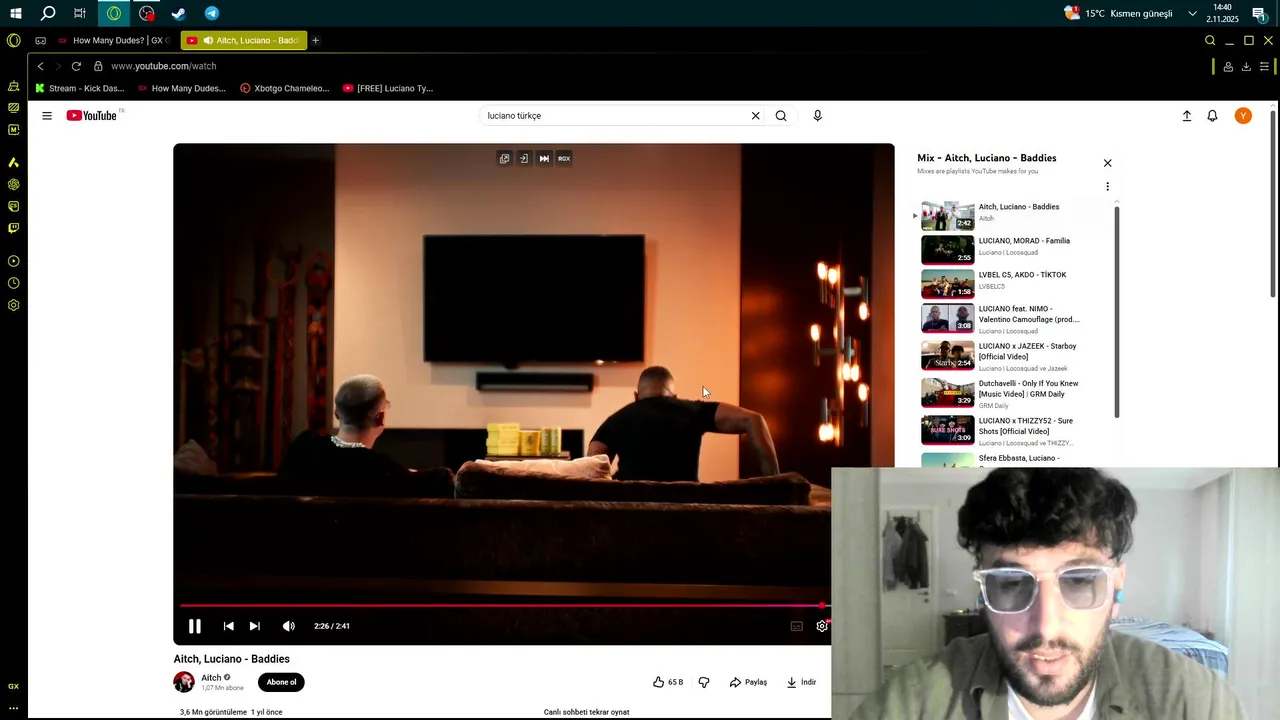1280x720 pixels.
Task: Go back in browser history
Action: [41, 66]
